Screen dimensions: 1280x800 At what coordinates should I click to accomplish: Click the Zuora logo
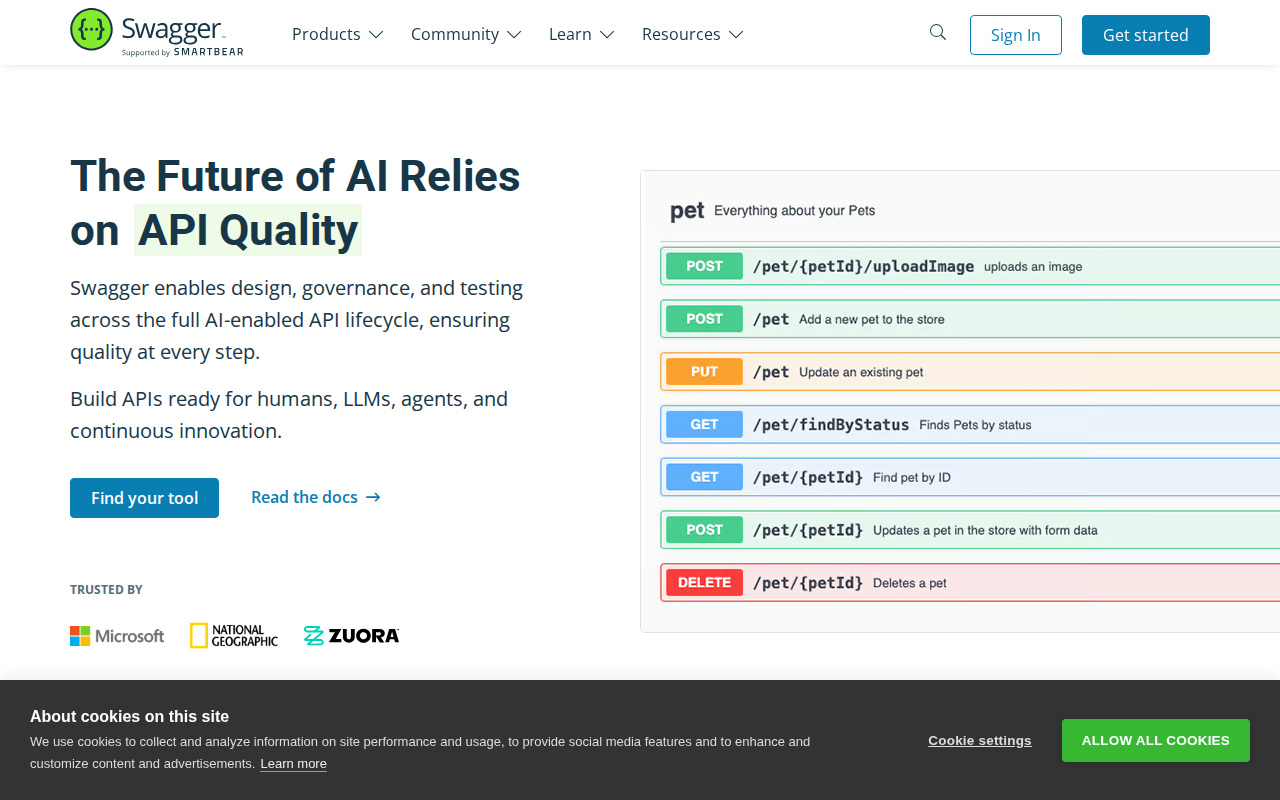[x=351, y=636]
